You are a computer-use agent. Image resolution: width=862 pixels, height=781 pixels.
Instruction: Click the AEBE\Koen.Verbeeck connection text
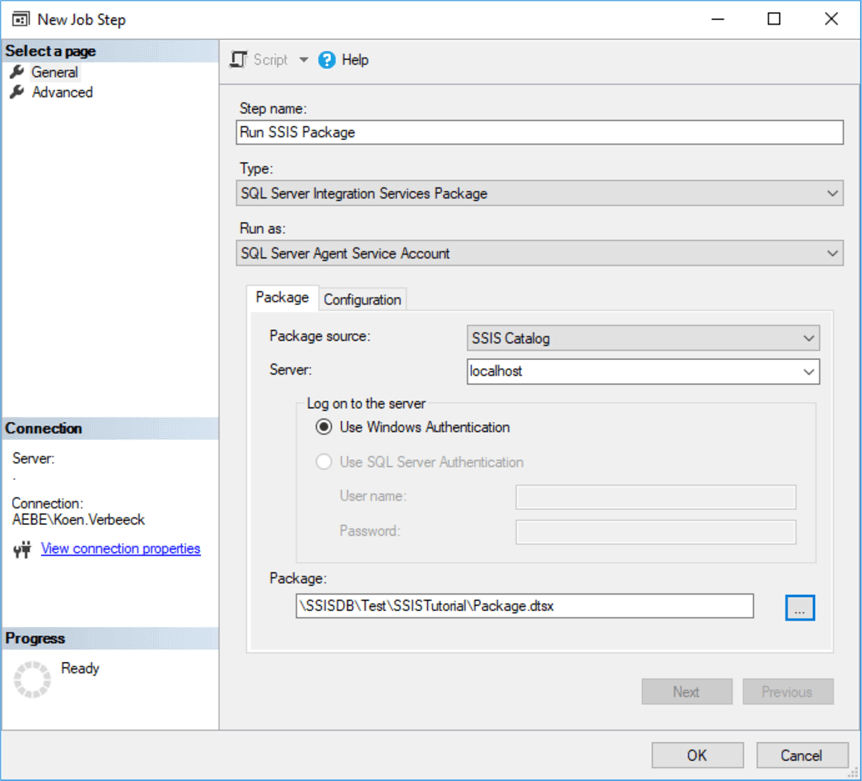pyautogui.click(x=79, y=520)
